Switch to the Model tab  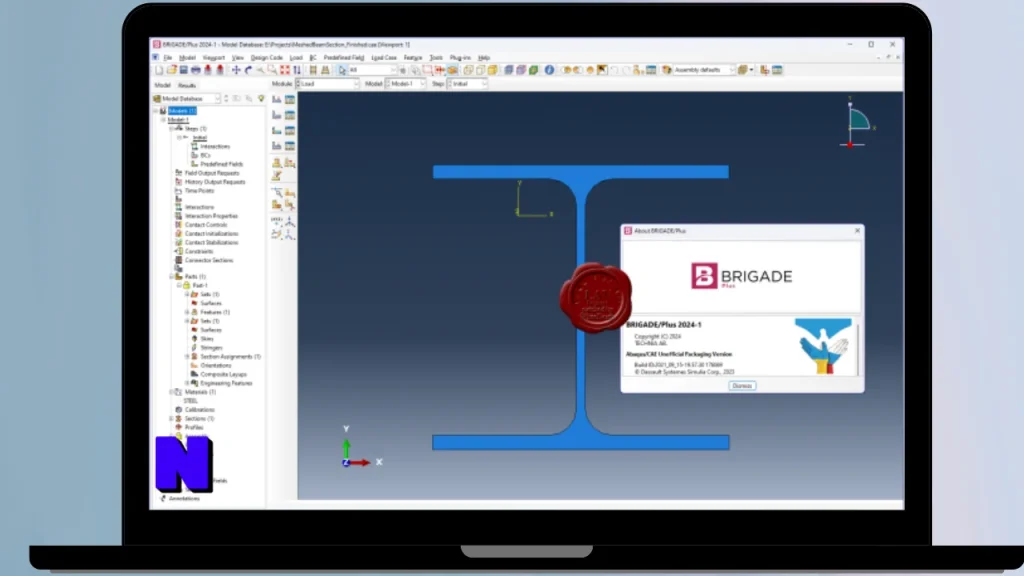point(163,86)
